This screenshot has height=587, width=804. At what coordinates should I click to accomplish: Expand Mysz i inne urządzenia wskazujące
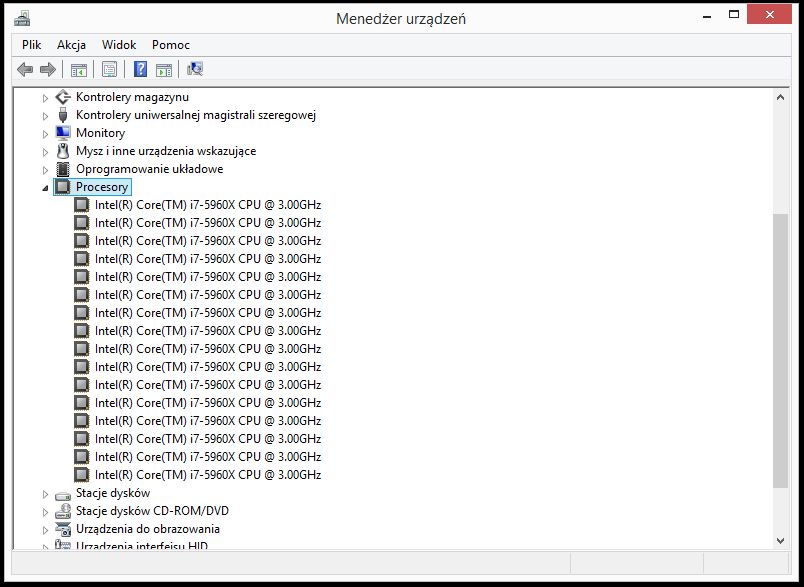(x=45, y=151)
